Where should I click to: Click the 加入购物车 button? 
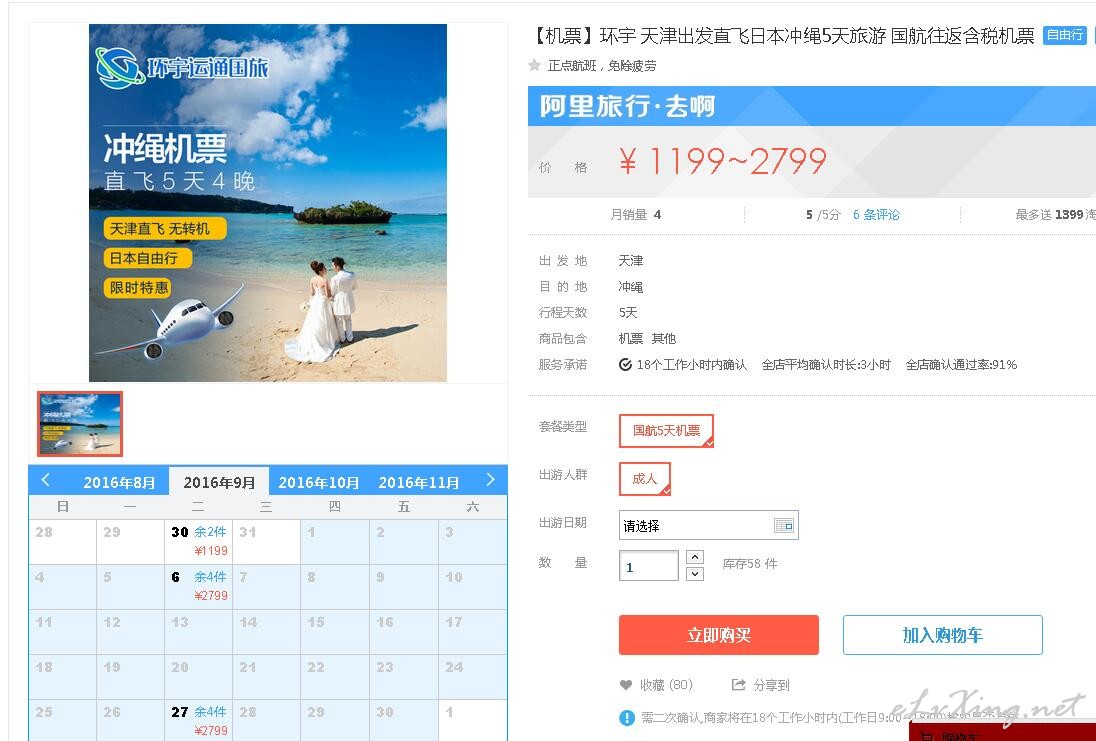[x=942, y=635]
